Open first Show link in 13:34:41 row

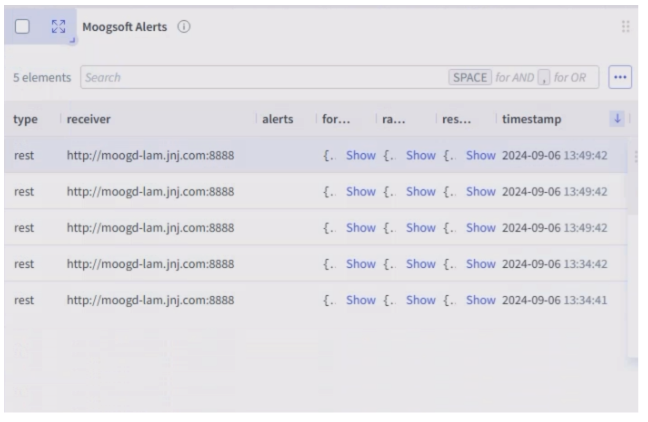point(361,300)
